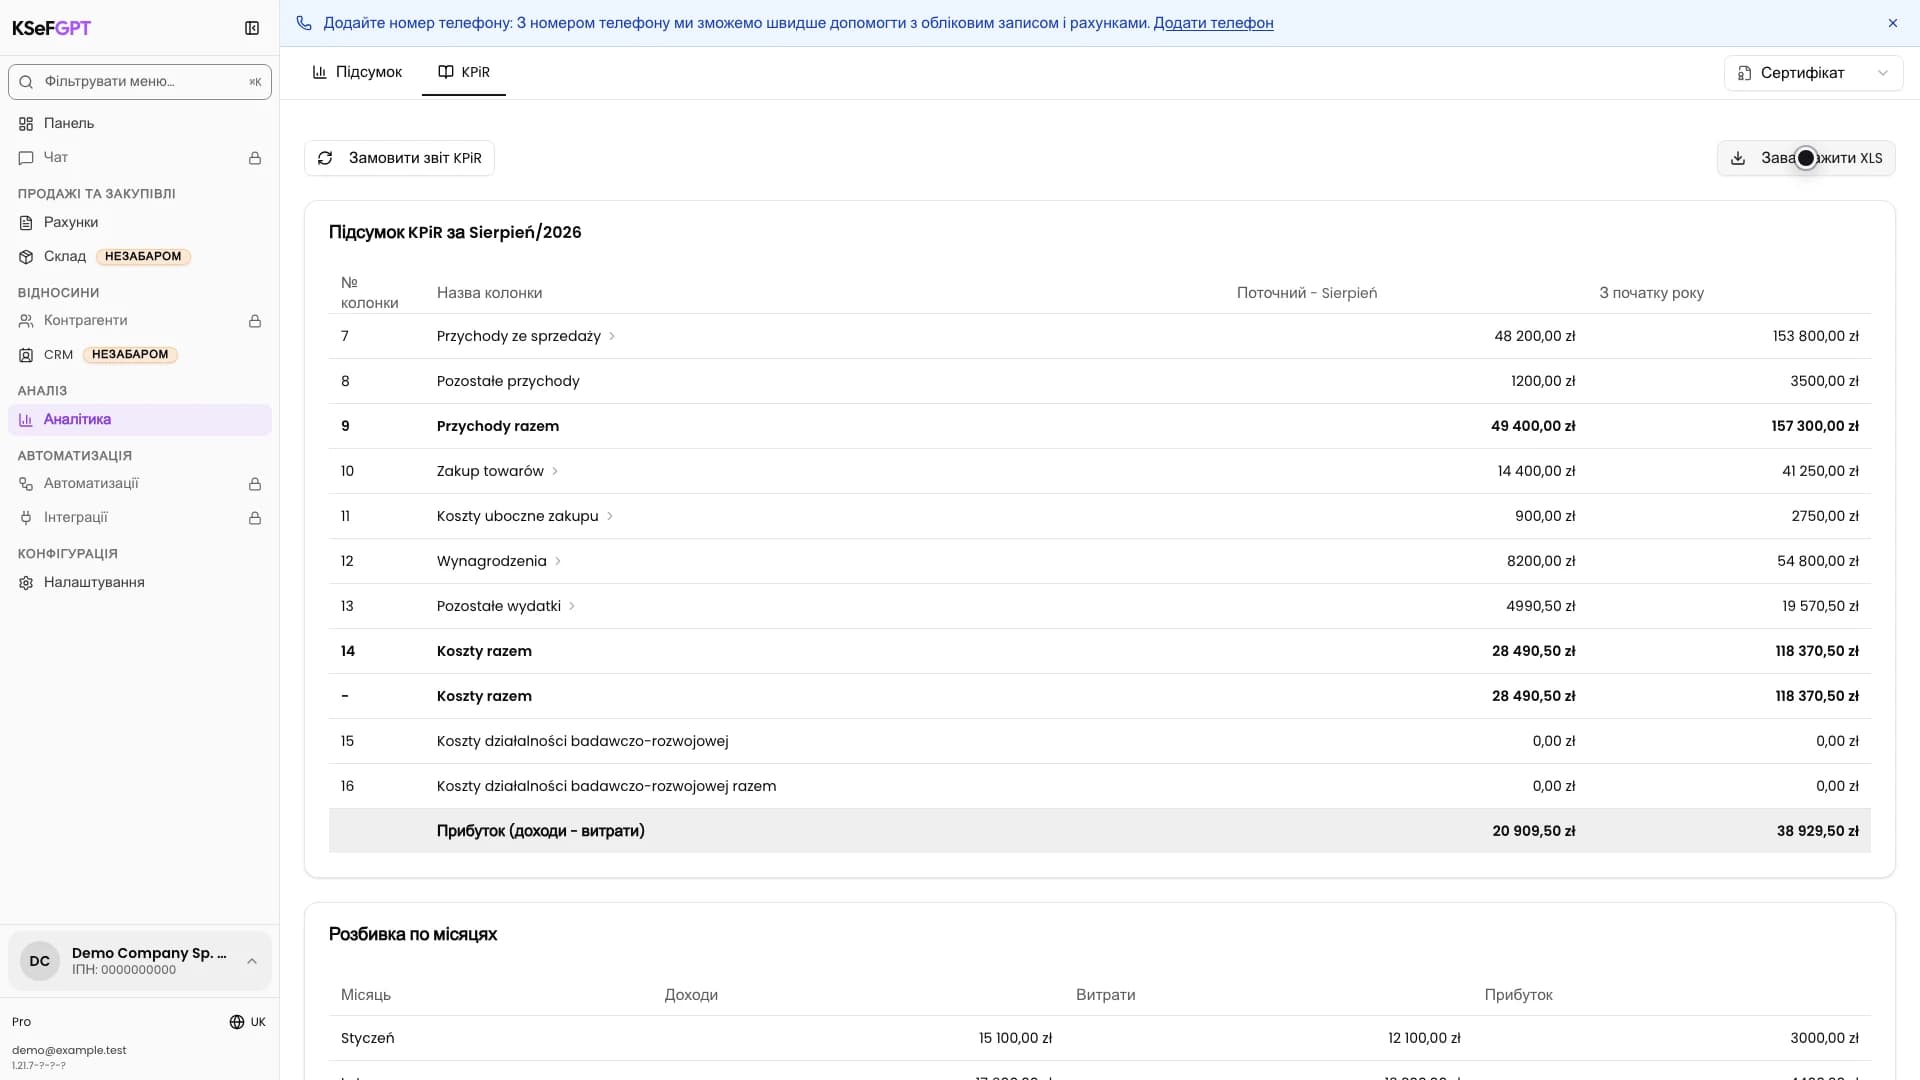This screenshot has width=1920, height=1080.
Task: Click the certificate icon in the top bar
Action: [1744, 73]
